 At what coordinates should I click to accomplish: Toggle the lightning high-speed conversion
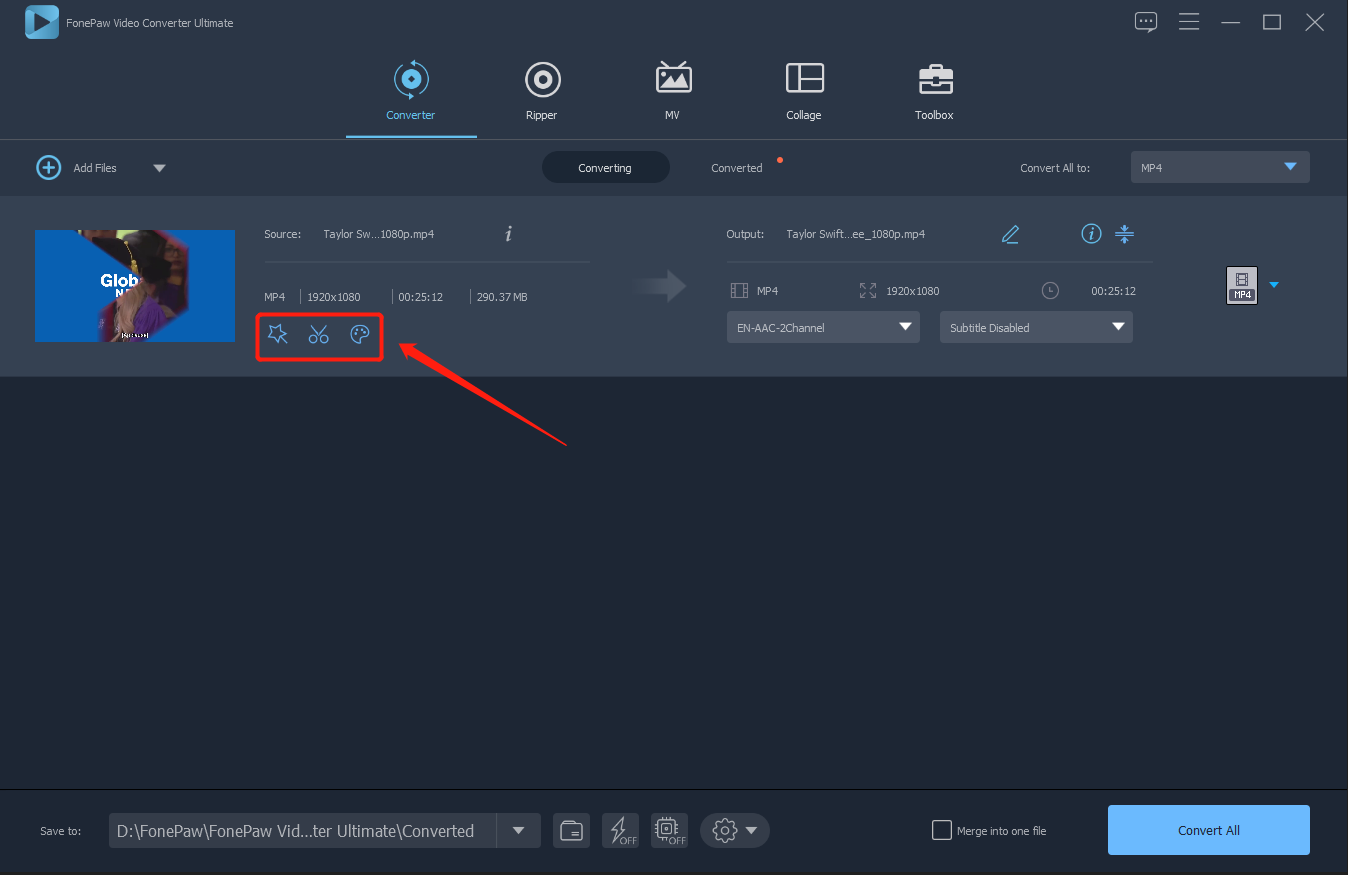coord(620,830)
